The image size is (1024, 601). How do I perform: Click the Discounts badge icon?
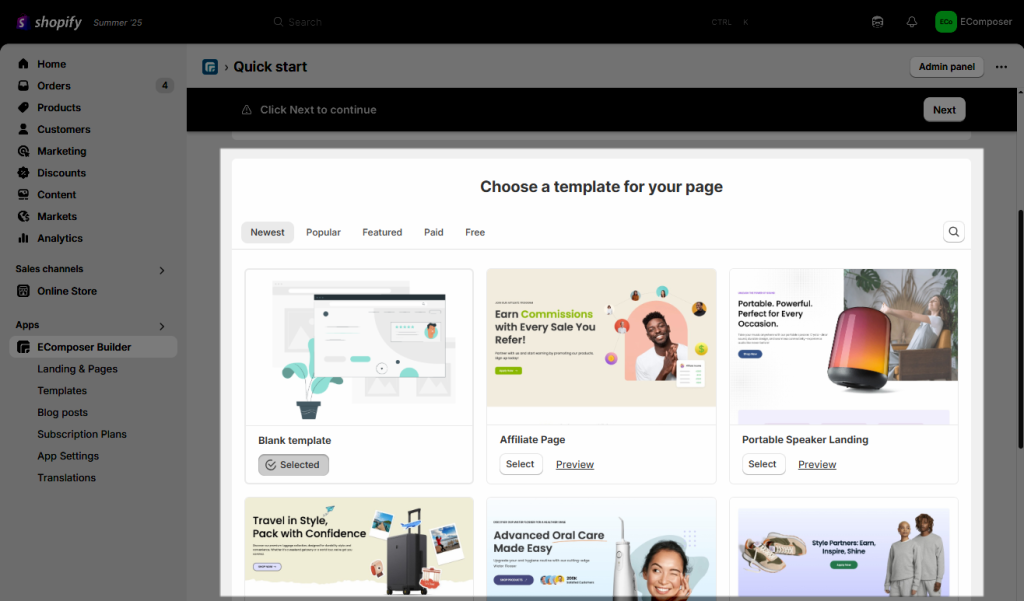pyautogui.click(x=24, y=172)
